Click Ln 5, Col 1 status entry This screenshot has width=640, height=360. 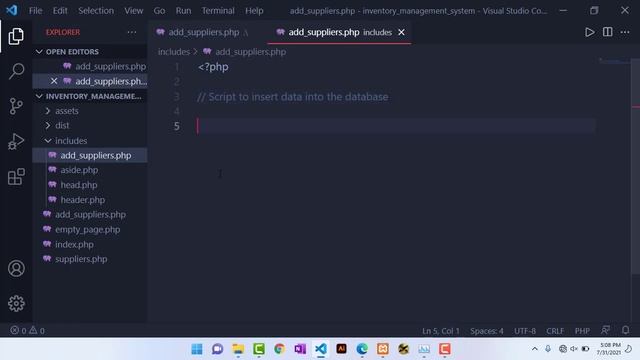click(441, 331)
